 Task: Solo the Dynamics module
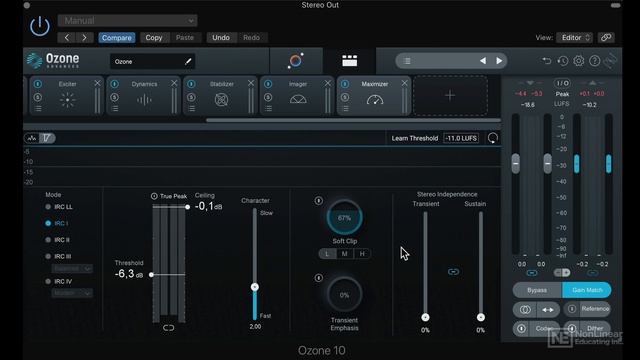click(x=114, y=97)
